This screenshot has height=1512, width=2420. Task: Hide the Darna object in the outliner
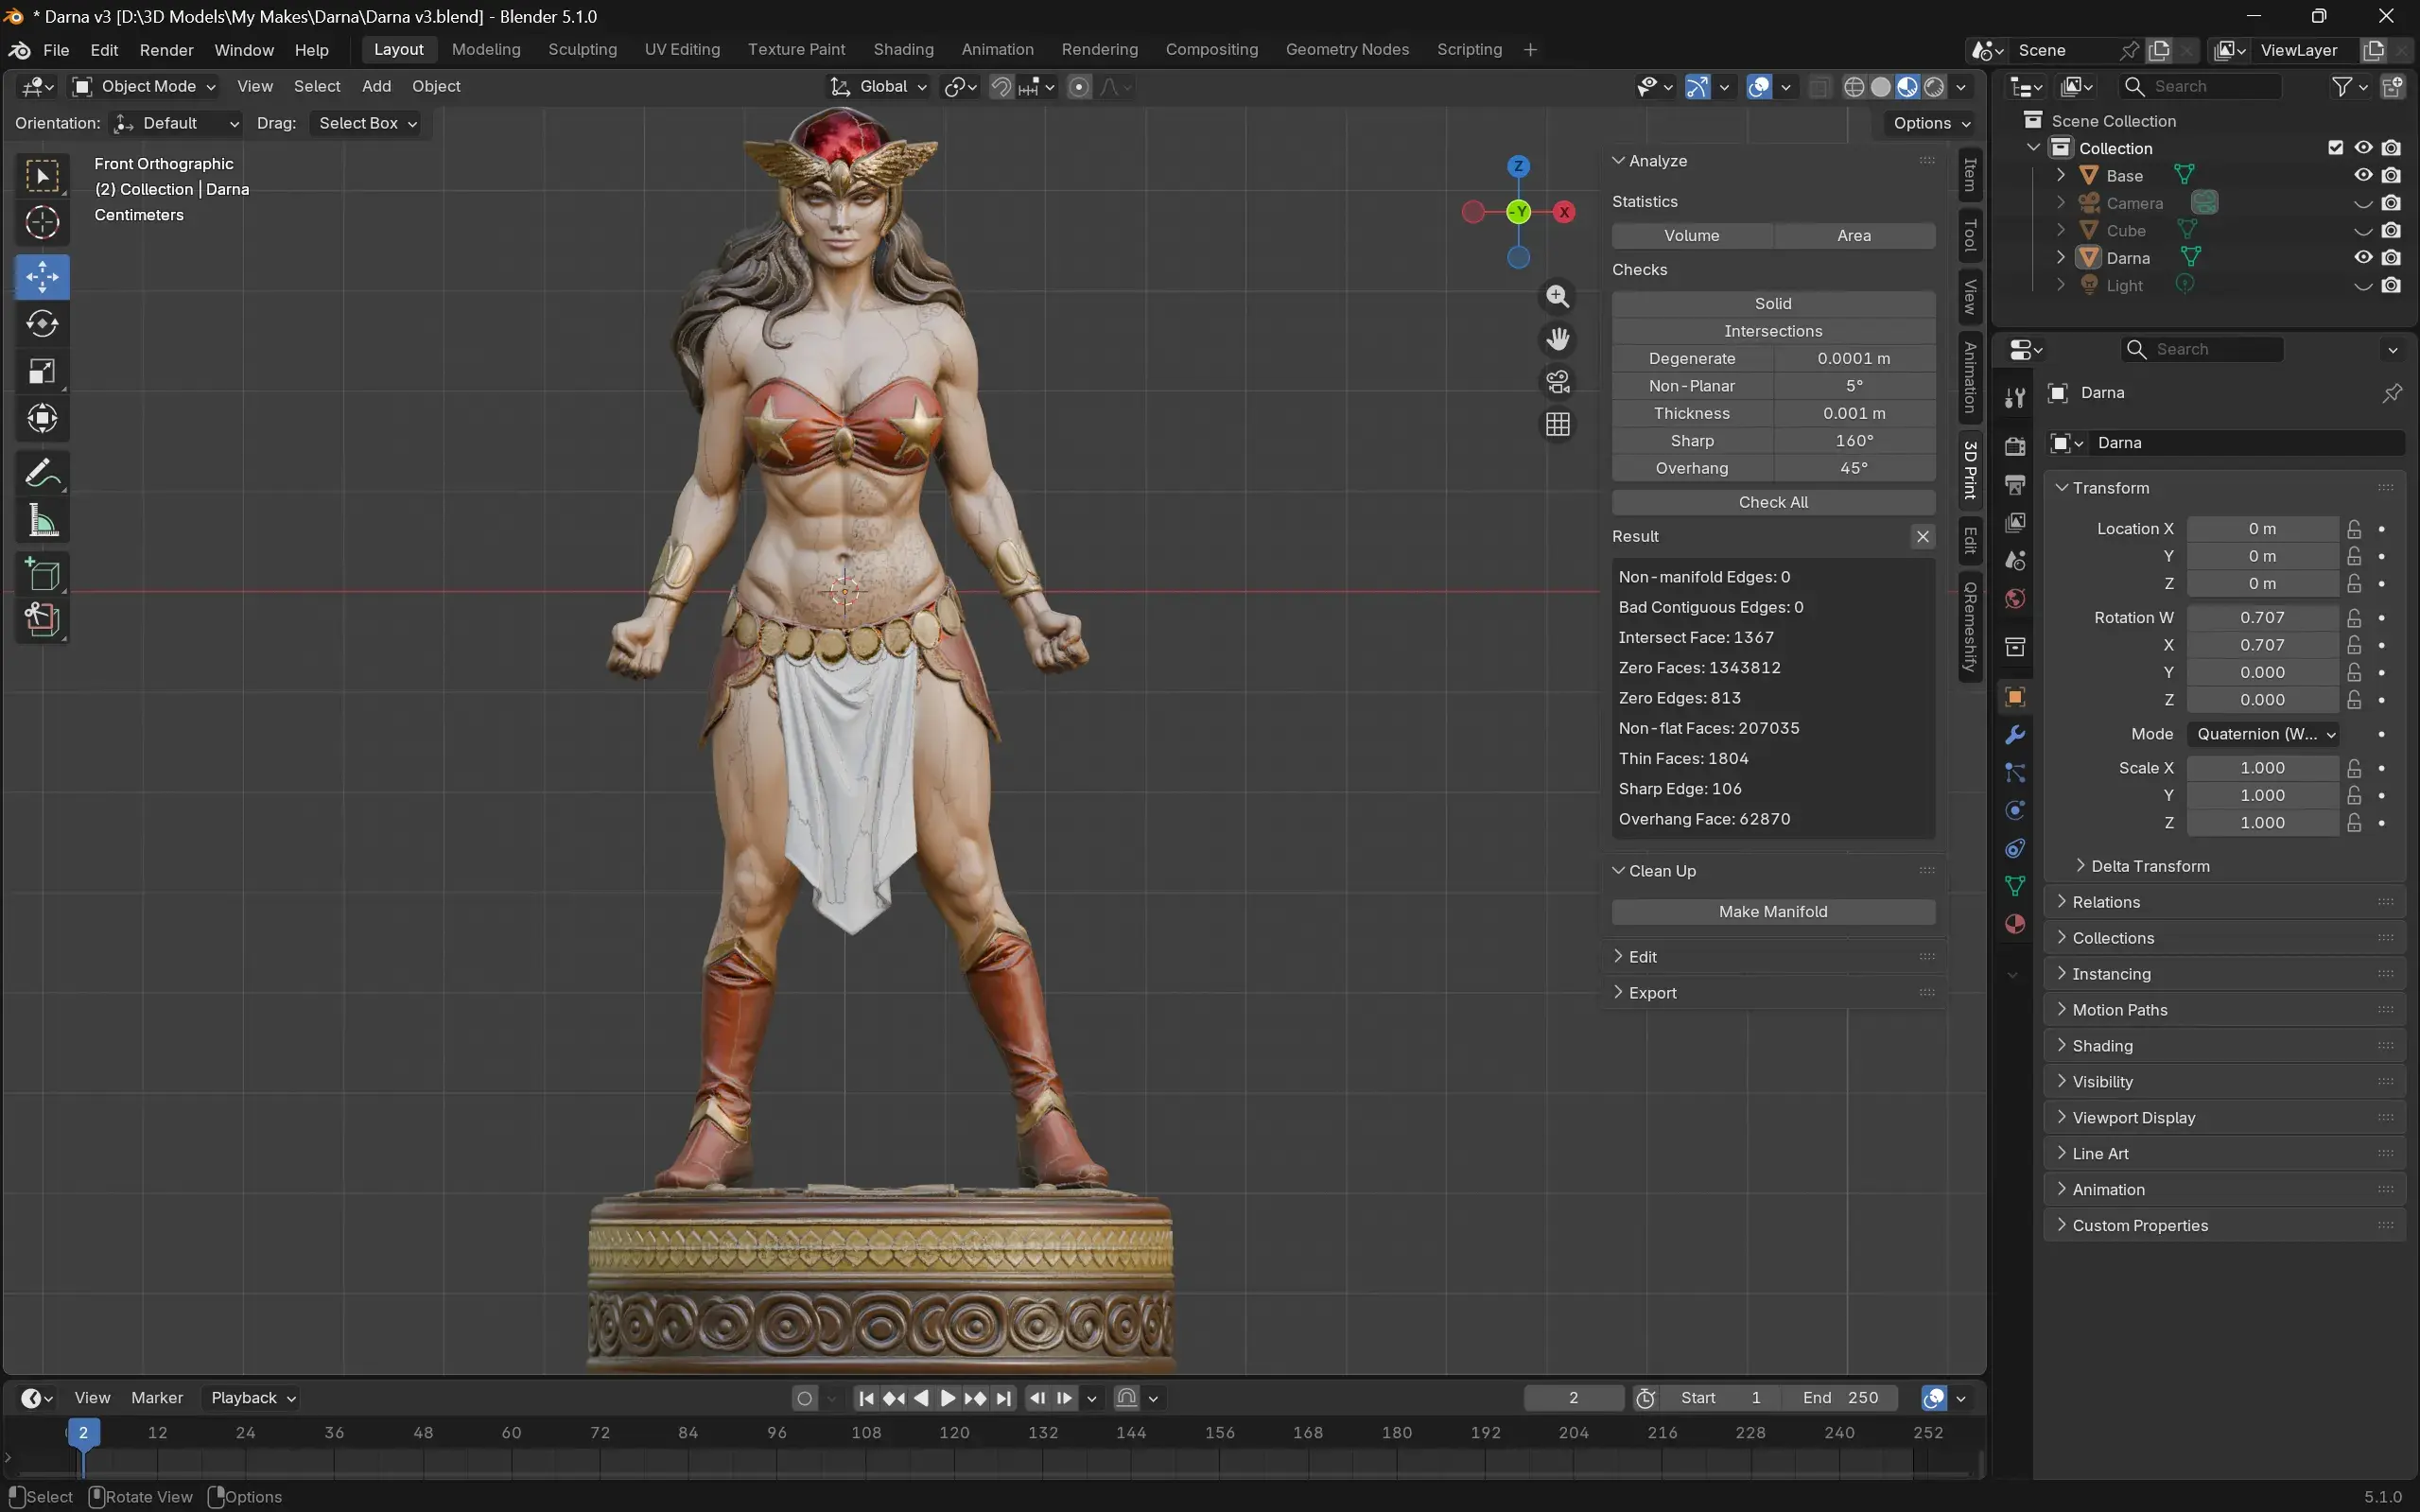click(2363, 257)
